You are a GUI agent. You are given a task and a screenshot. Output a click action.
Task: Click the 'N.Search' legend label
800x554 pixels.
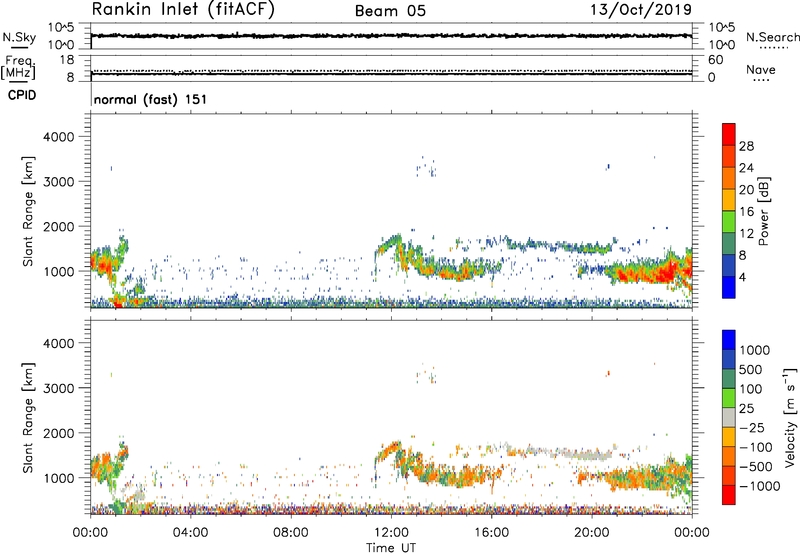[x=772, y=37]
